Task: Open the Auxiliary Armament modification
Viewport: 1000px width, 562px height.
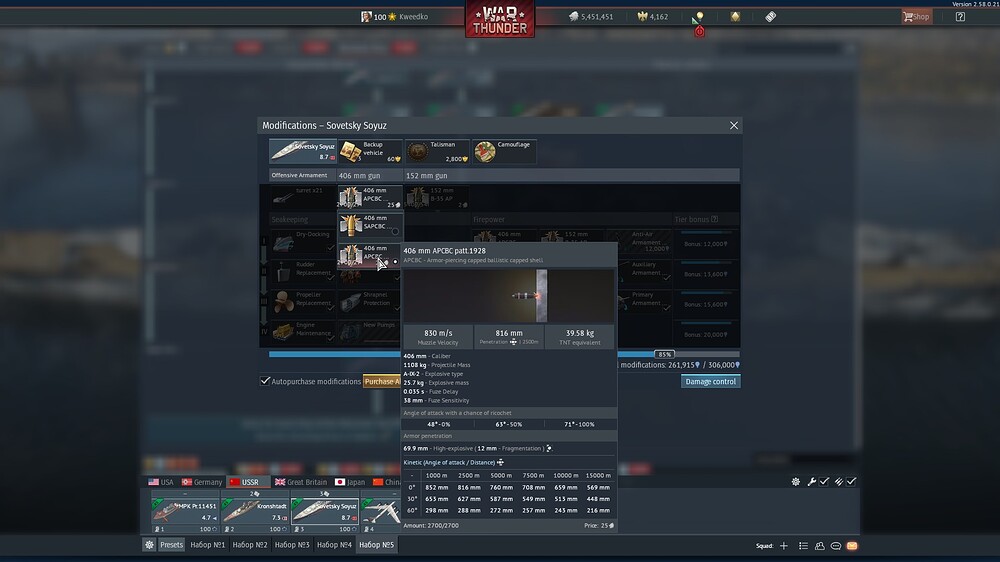Action: pos(645,272)
